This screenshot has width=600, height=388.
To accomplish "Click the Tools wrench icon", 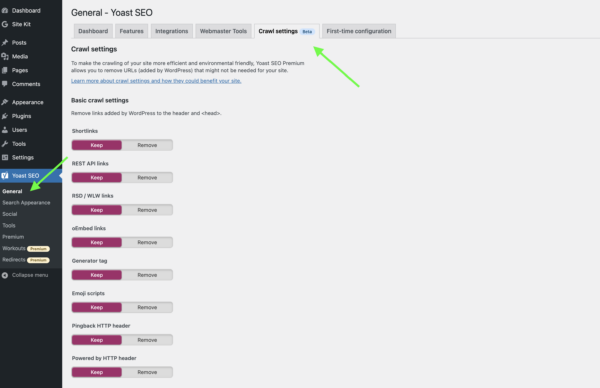I will coord(5,144).
